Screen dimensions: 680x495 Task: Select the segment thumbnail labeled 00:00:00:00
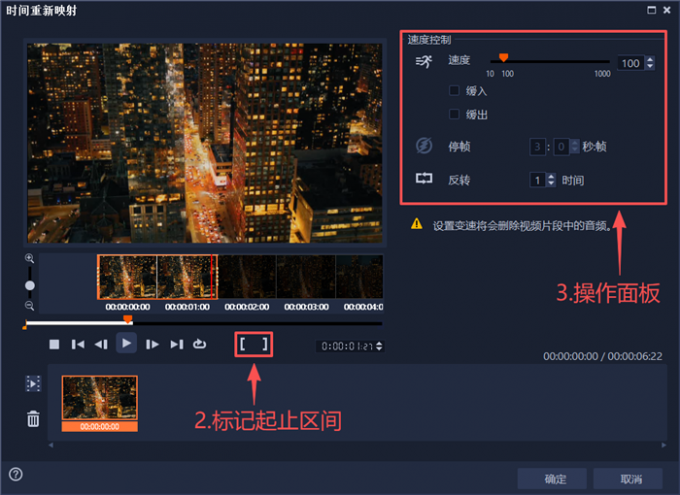(x=100, y=403)
